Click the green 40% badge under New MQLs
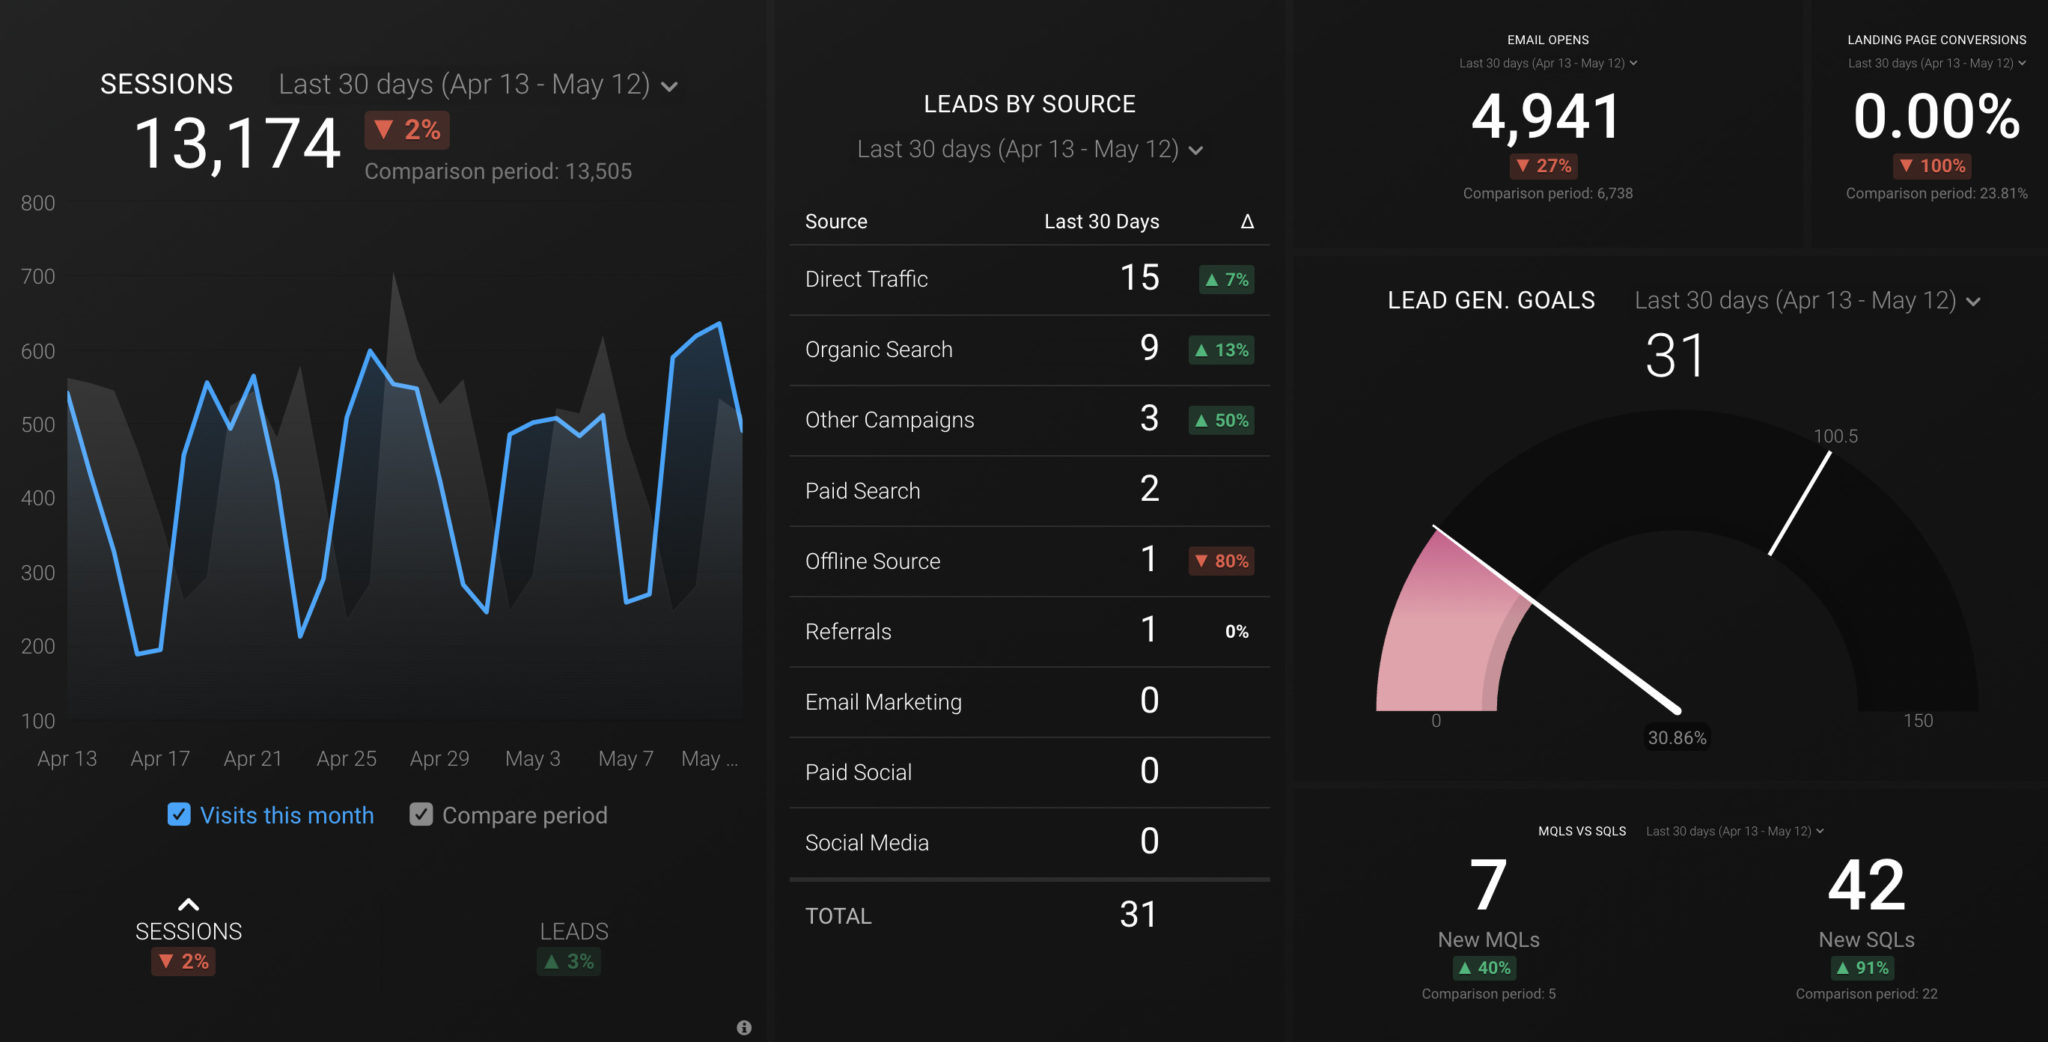This screenshot has width=2048, height=1042. 1486,967
